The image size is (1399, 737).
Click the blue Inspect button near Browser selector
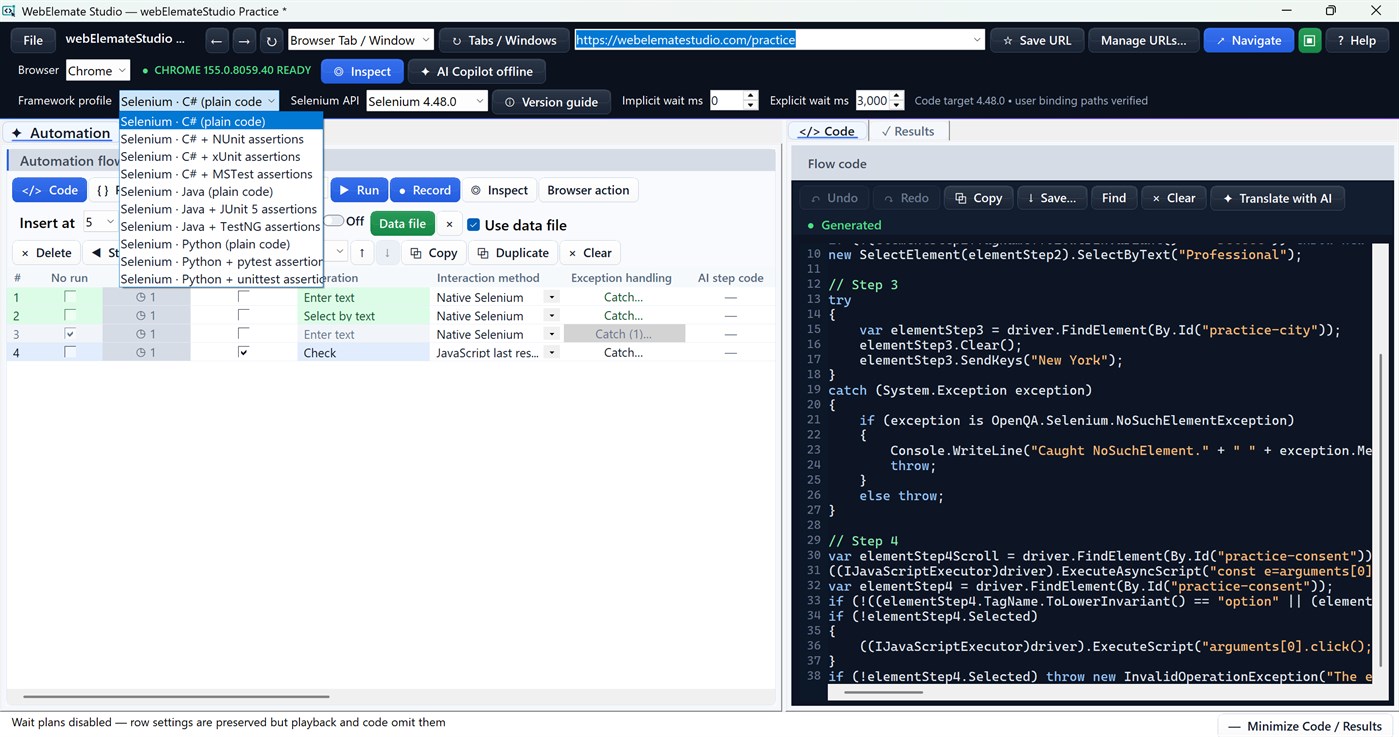362,72
